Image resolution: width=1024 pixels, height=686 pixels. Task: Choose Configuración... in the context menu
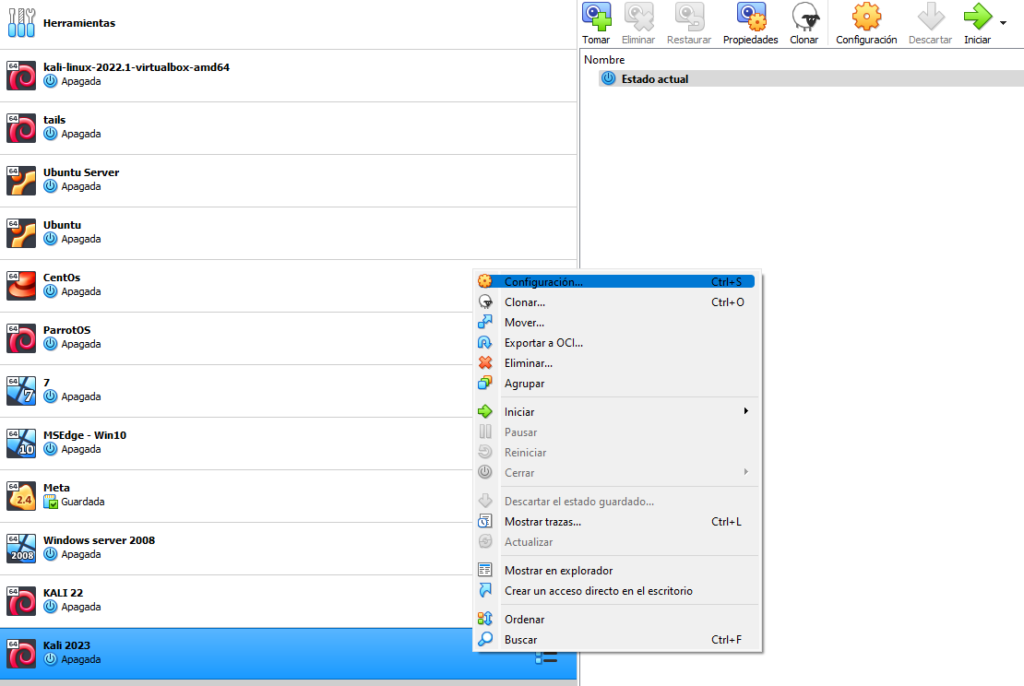pos(615,282)
